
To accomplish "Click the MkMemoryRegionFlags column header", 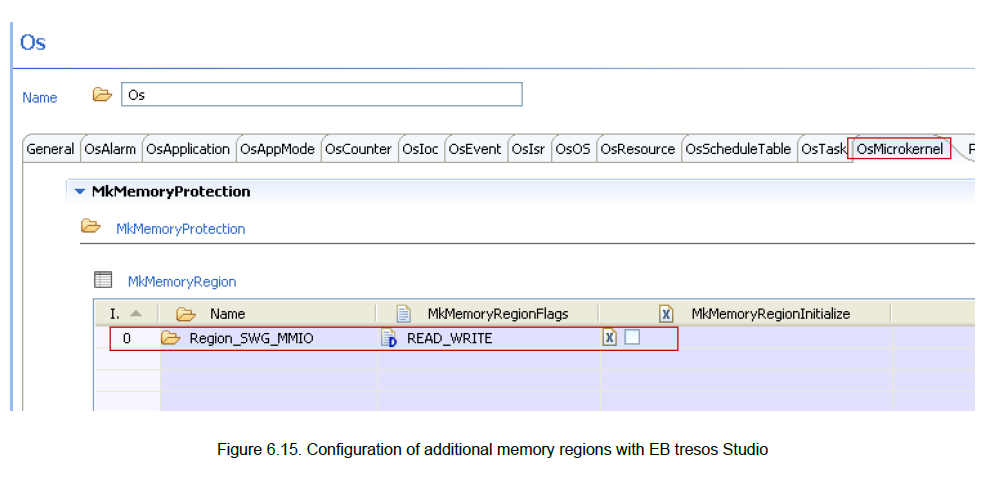I will coord(488,313).
